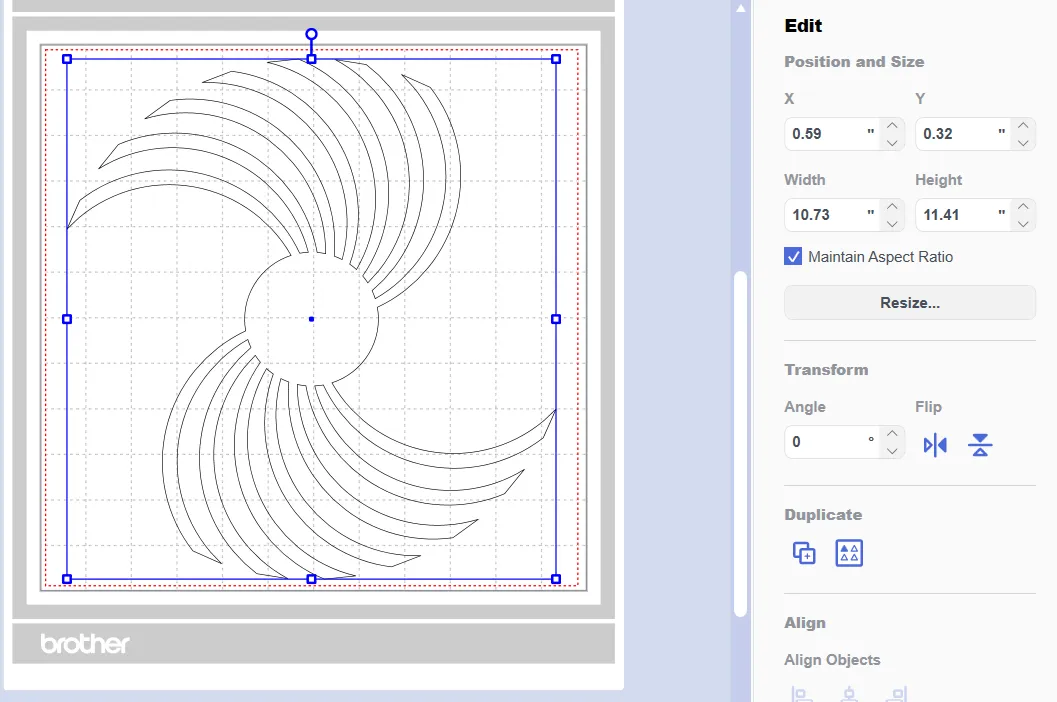Image resolution: width=1057 pixels, height=702 pixels.
Task: Click the canvas vertical scrollbar thumb
Action: (740, 440)
